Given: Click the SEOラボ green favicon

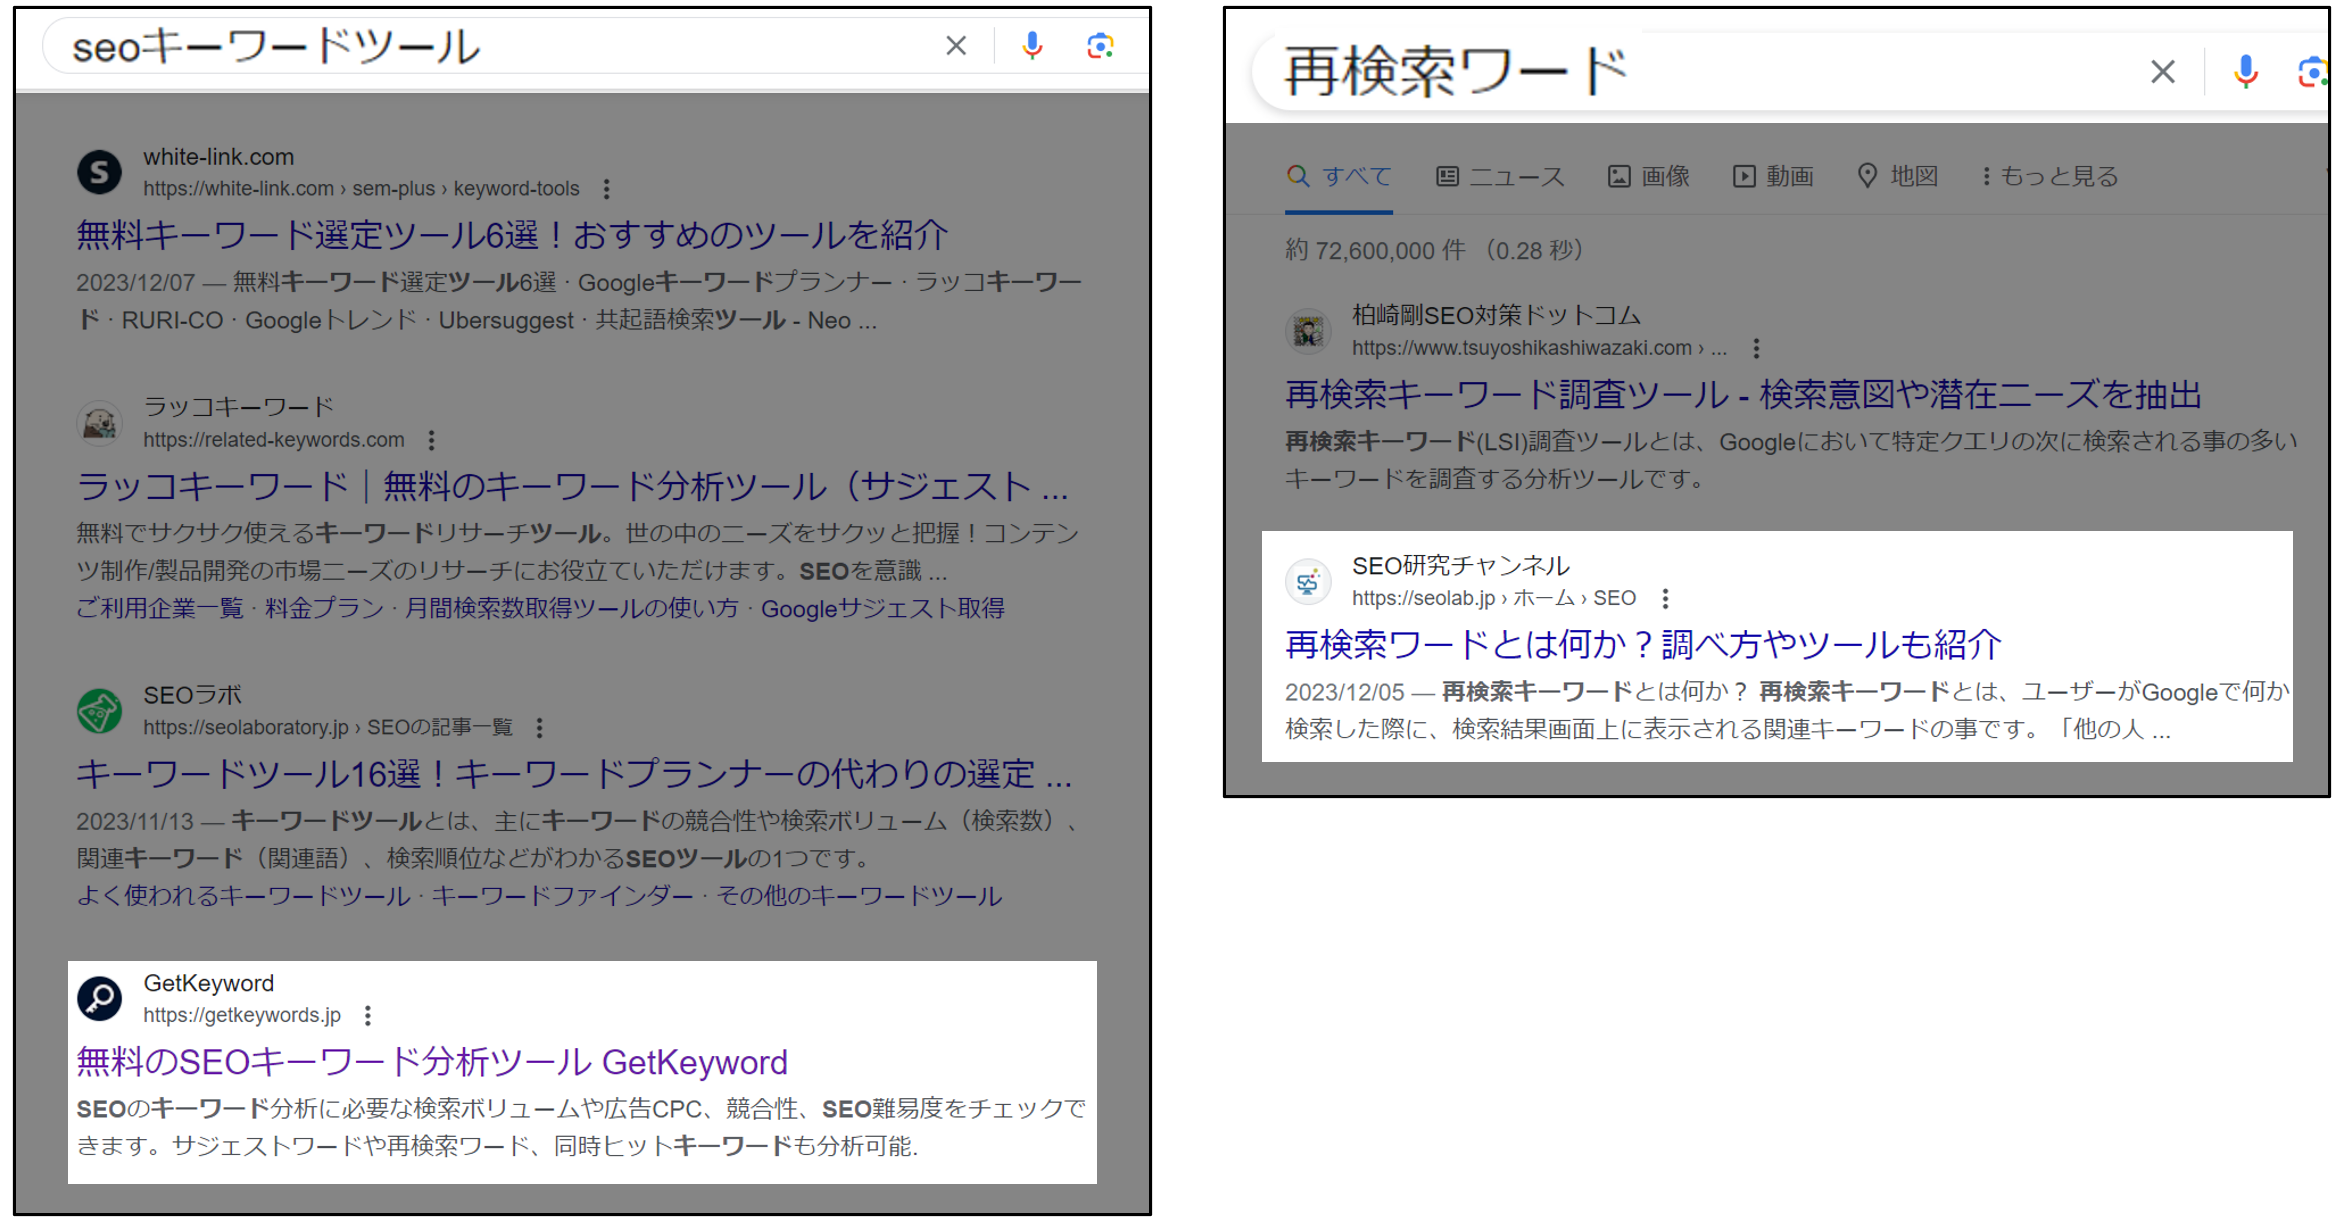Looking at the screenshot, I should pyautogui.click(x=100, y=711).
